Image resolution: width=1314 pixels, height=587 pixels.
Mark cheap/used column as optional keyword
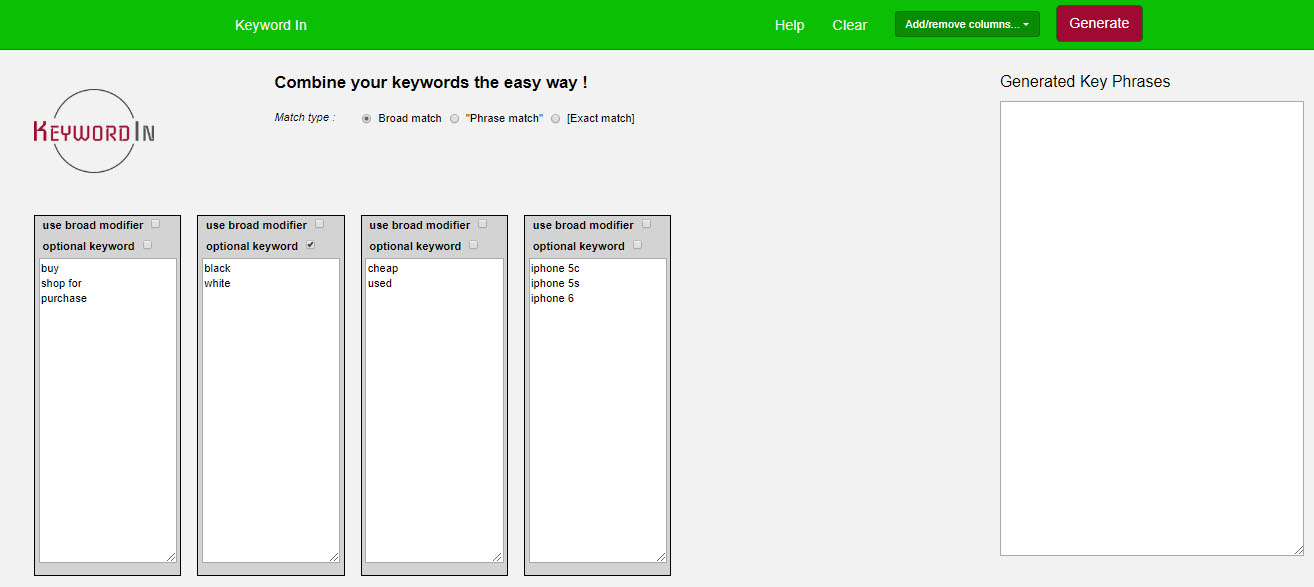474,245
